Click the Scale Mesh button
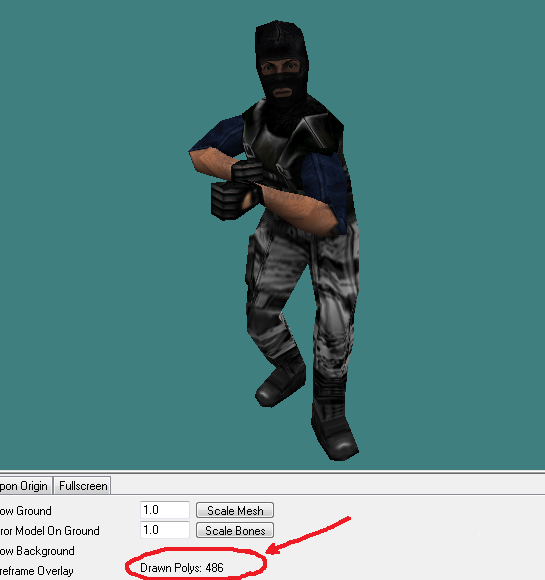This screenshot has width=545, height=580. pyautogui.click(x=235, y=510)
